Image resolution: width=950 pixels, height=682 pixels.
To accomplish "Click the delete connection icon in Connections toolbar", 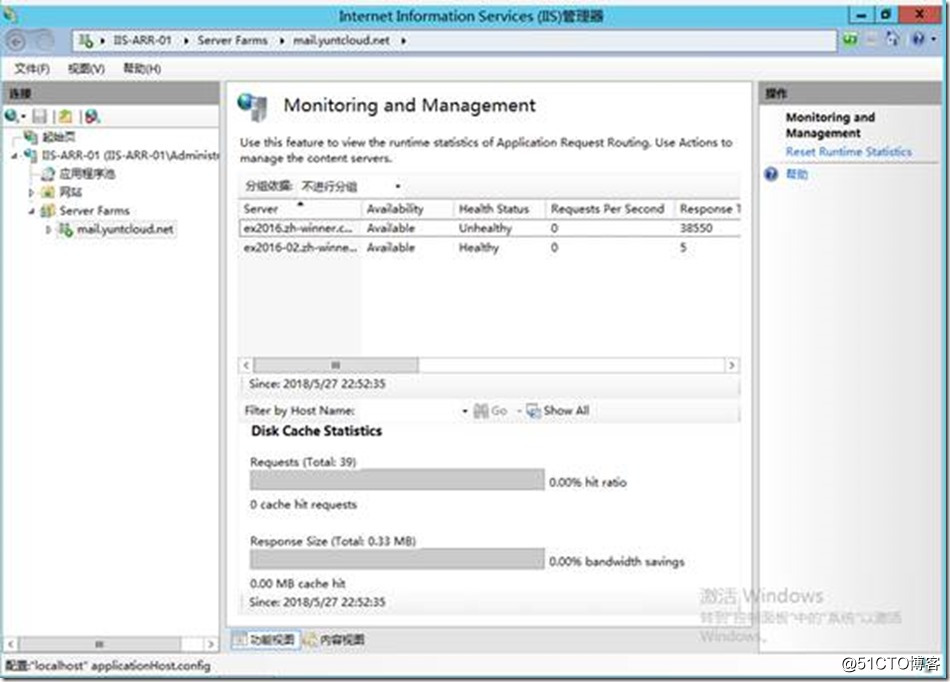I will (92, 116).
